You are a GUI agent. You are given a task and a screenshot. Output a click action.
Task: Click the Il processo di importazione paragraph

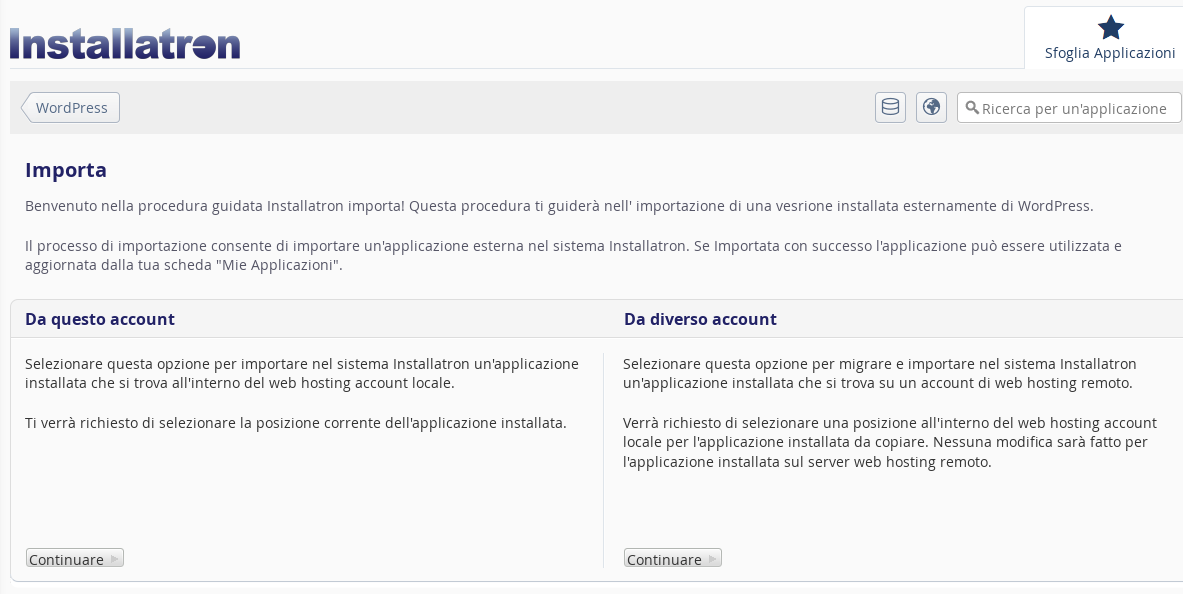click(573, 256)
